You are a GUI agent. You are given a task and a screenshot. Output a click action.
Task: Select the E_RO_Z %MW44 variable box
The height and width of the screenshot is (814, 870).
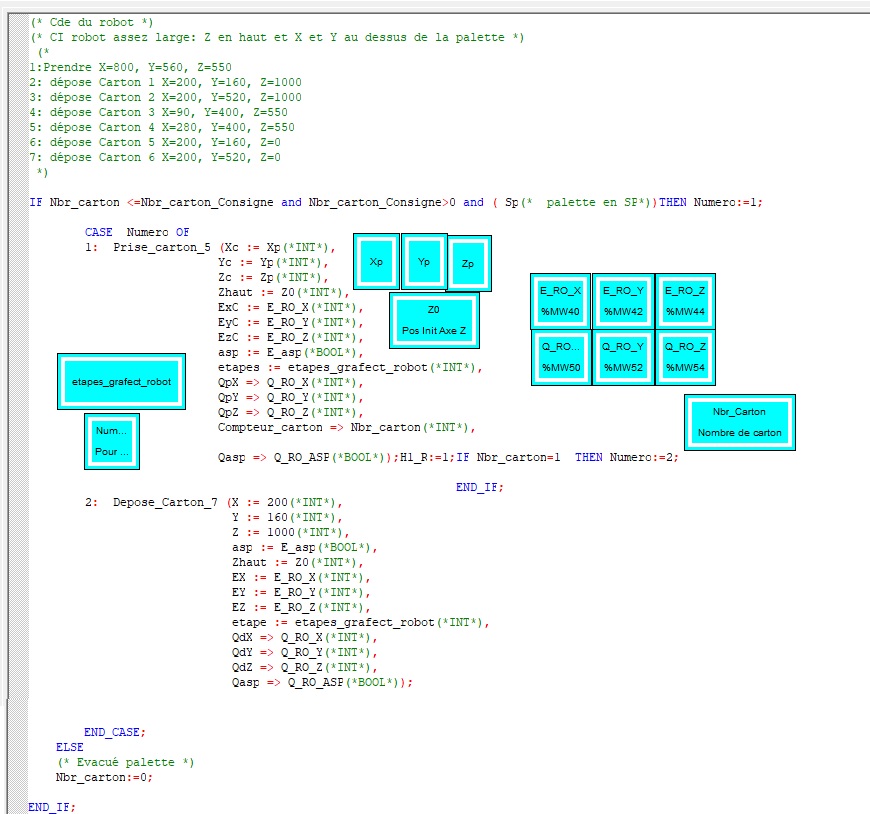(685, 301)
